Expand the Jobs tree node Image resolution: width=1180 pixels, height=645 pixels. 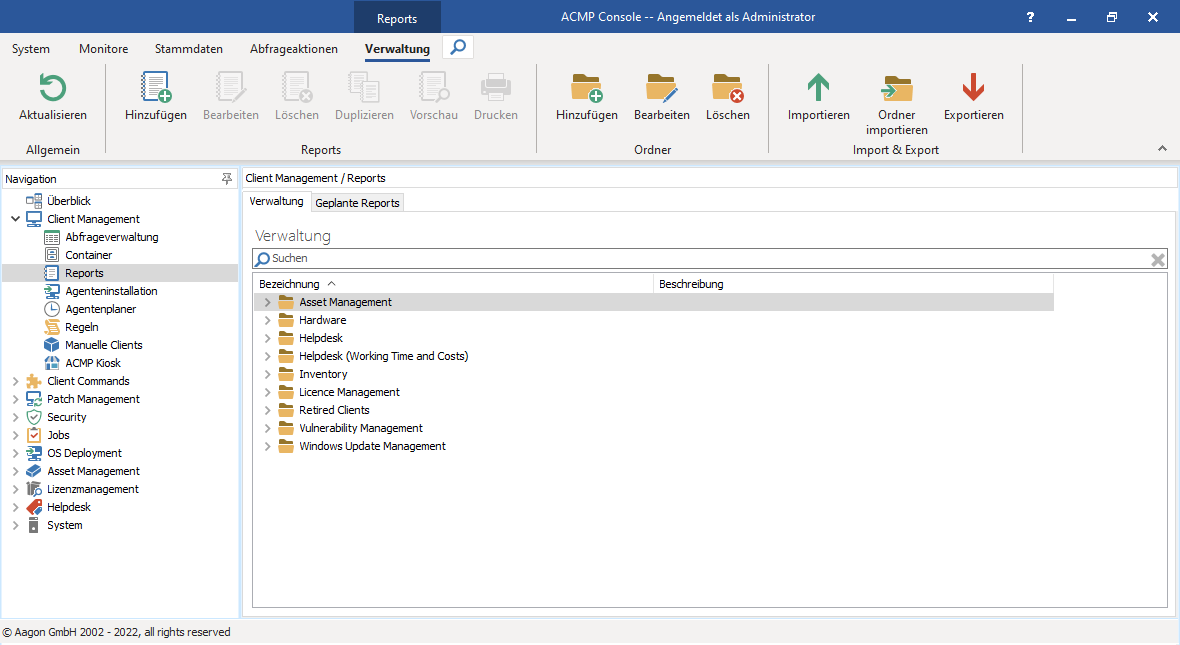point(15,436)
